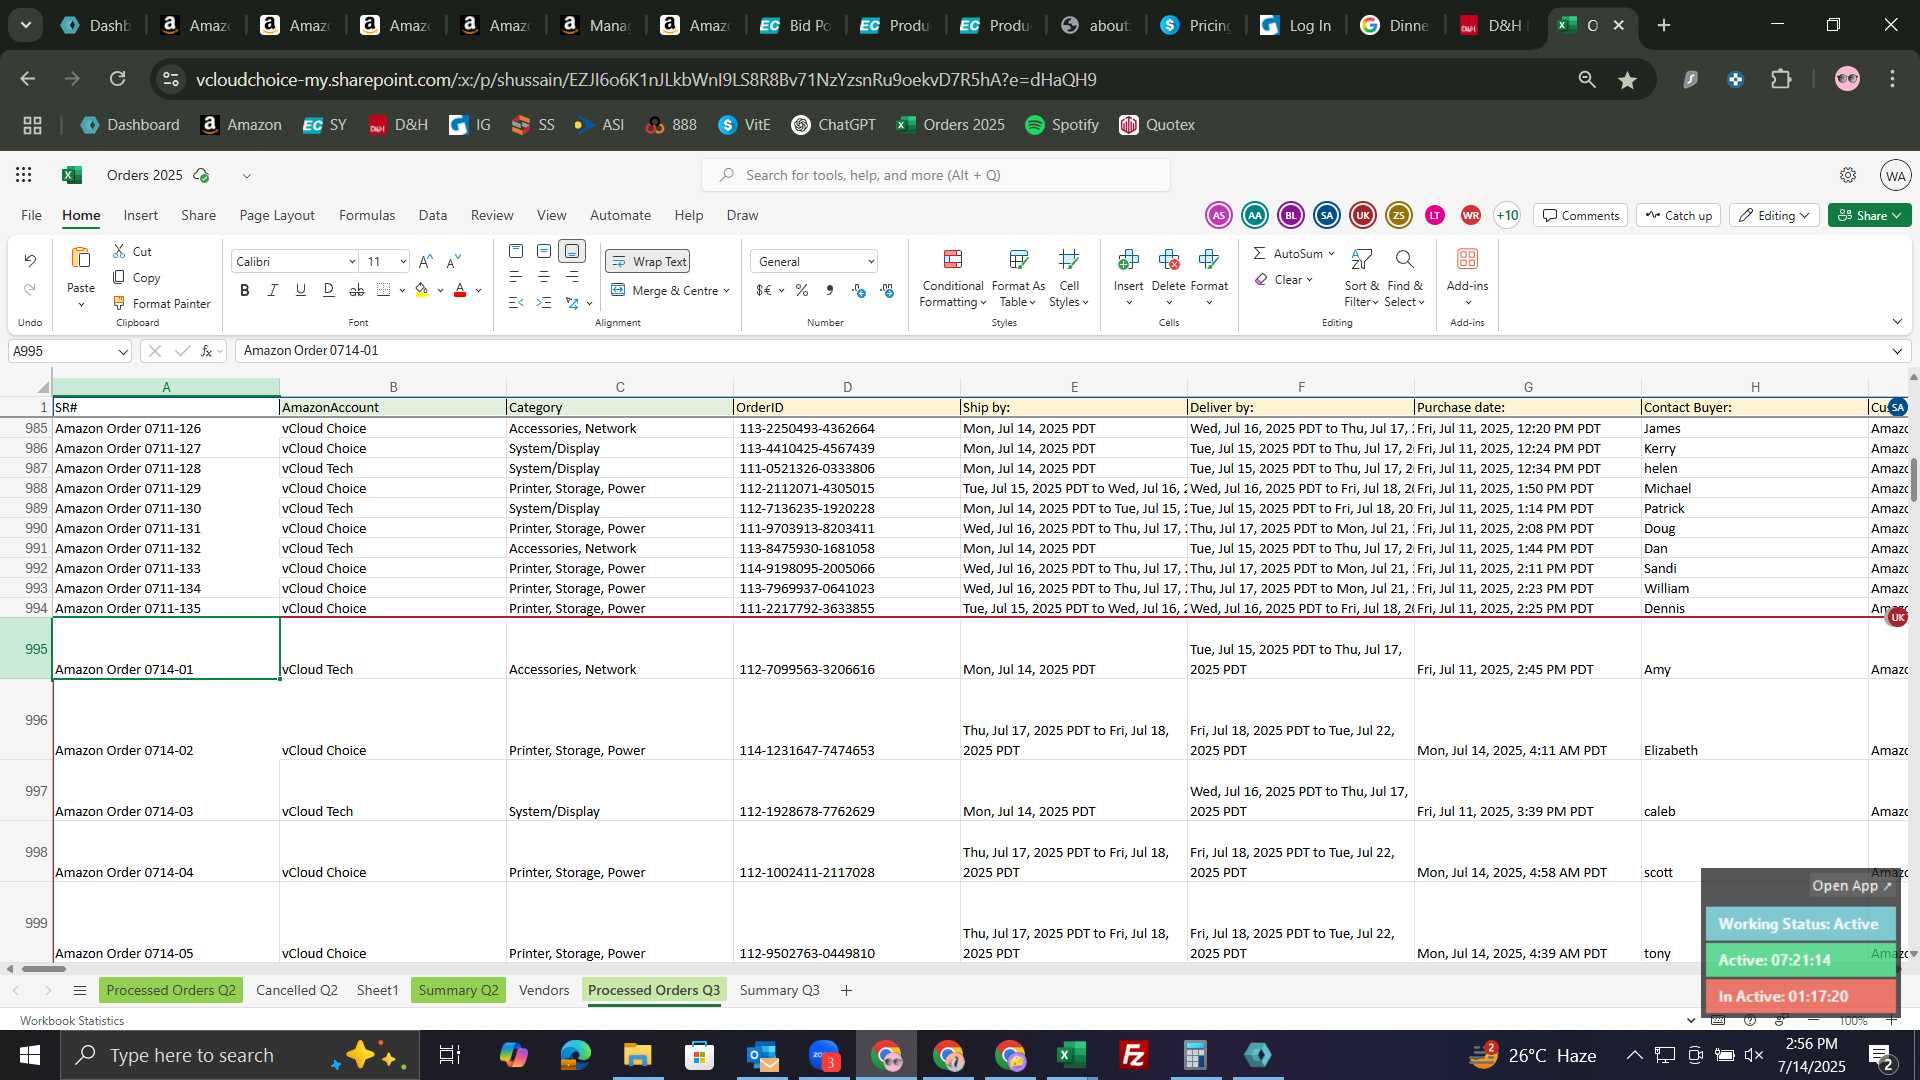
Task: Open the Microsoft 365 app launcher
Action: (24, 175)
